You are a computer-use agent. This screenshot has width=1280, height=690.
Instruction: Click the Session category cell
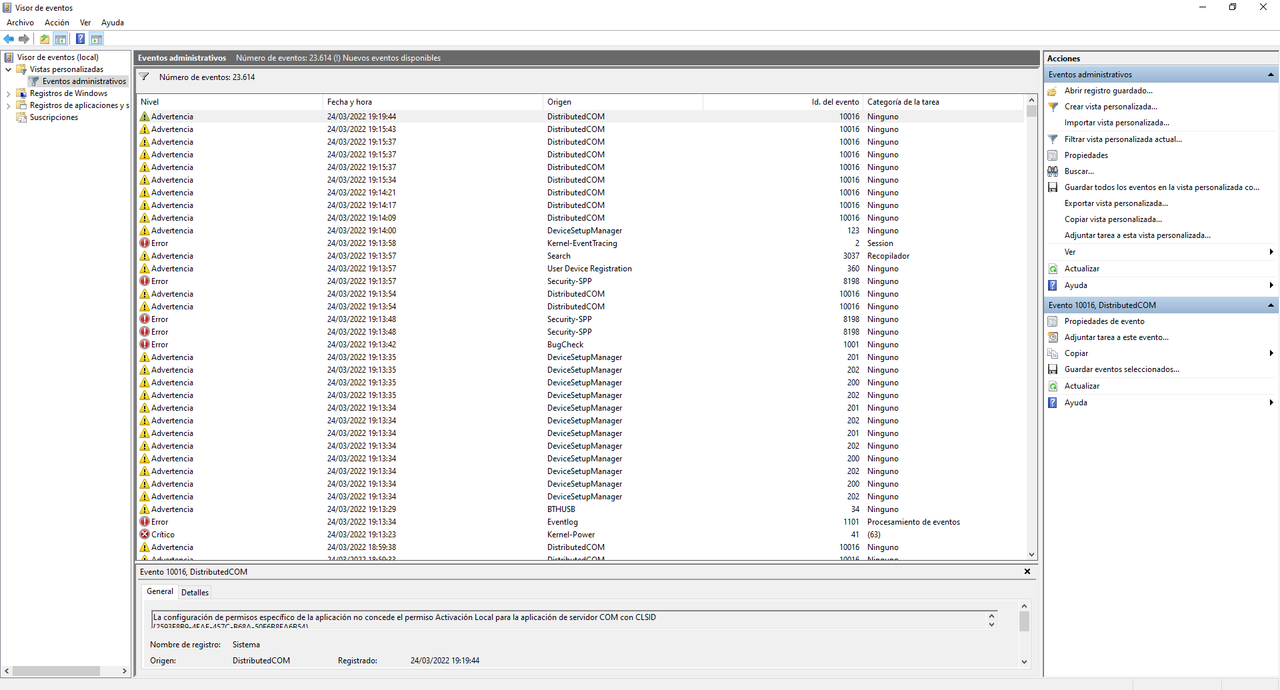(880, 243)
